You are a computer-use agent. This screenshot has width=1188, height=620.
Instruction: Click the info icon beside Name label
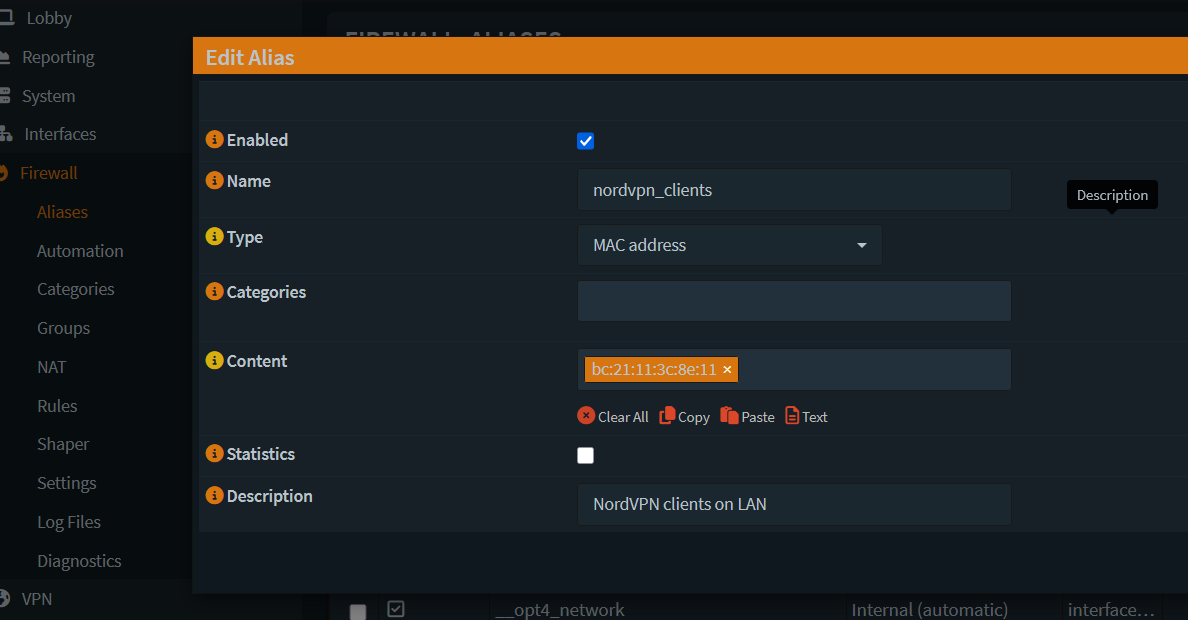(x=214, y=181)
